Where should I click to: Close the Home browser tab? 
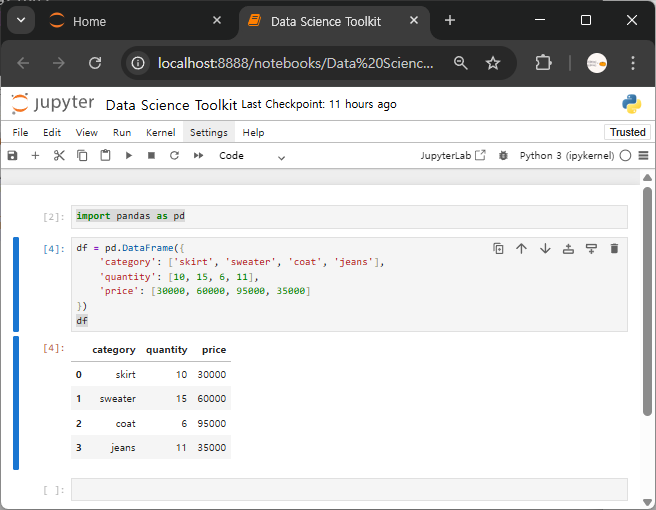pyautogui.click(x=217, y=20)
